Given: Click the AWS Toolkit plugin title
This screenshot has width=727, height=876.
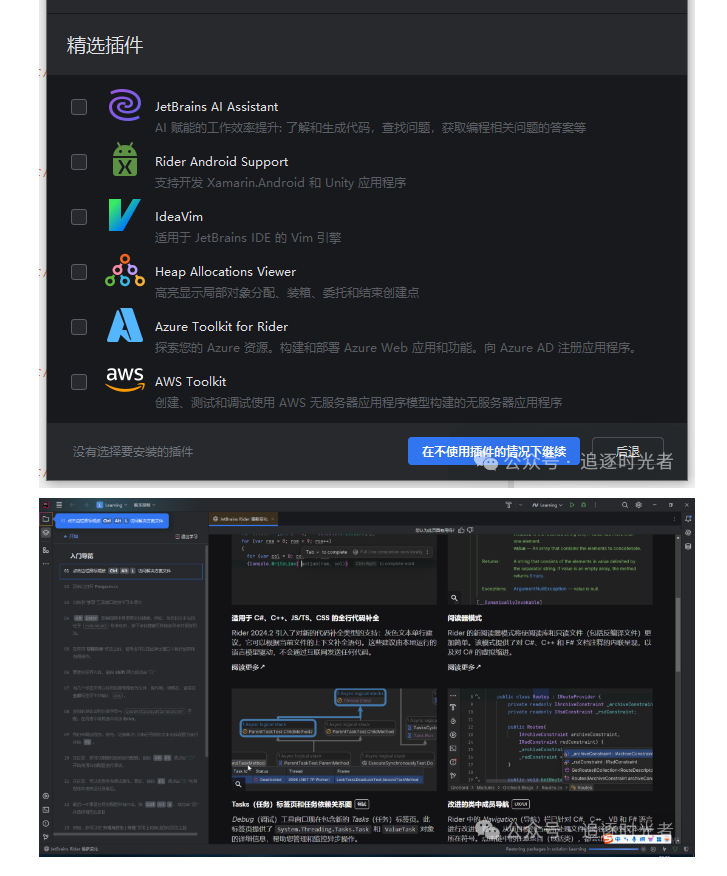Looking at the screenshot, I should coord(191,382).
